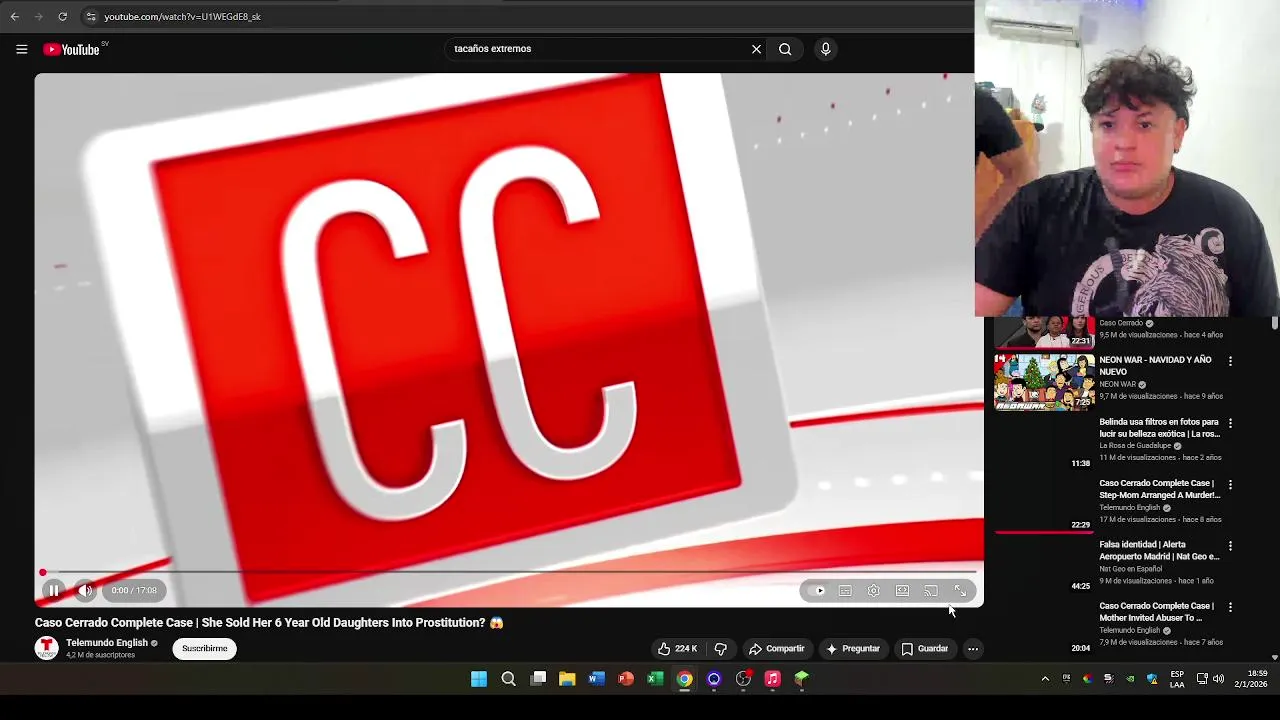Open File Explorer from taskbar
This screenshot has width=1280, height=720.
(x=567, y=679)
